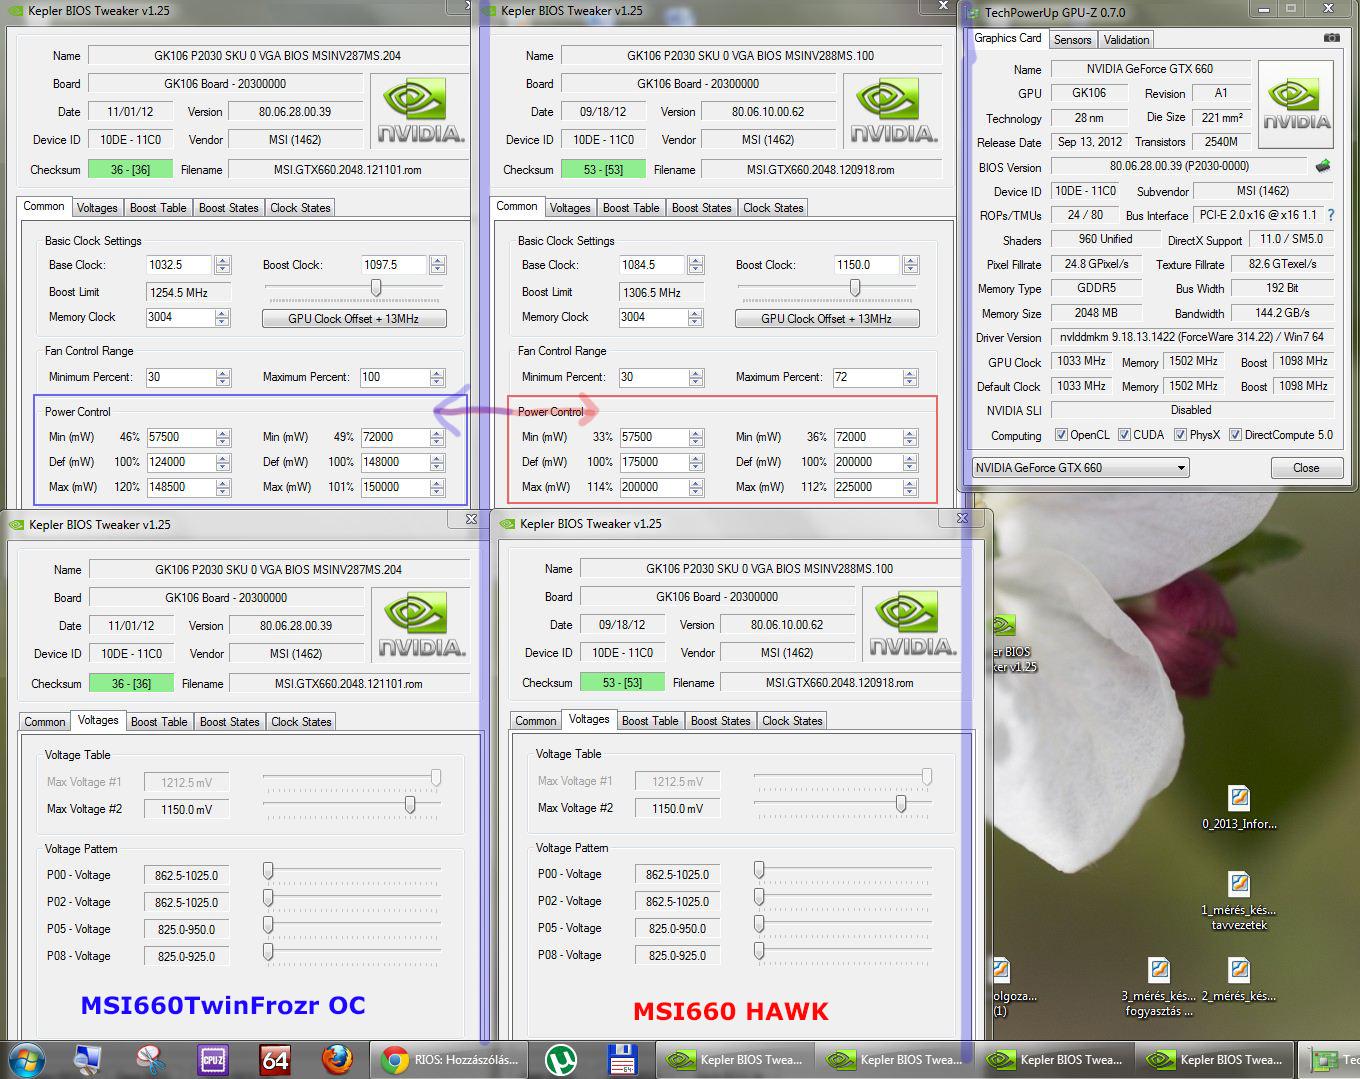The height and width of the screenshot is (1079, 1360).
Task: Toggle the DirectCompute 5.0 checkbox
Action: tap(1236, 435)
